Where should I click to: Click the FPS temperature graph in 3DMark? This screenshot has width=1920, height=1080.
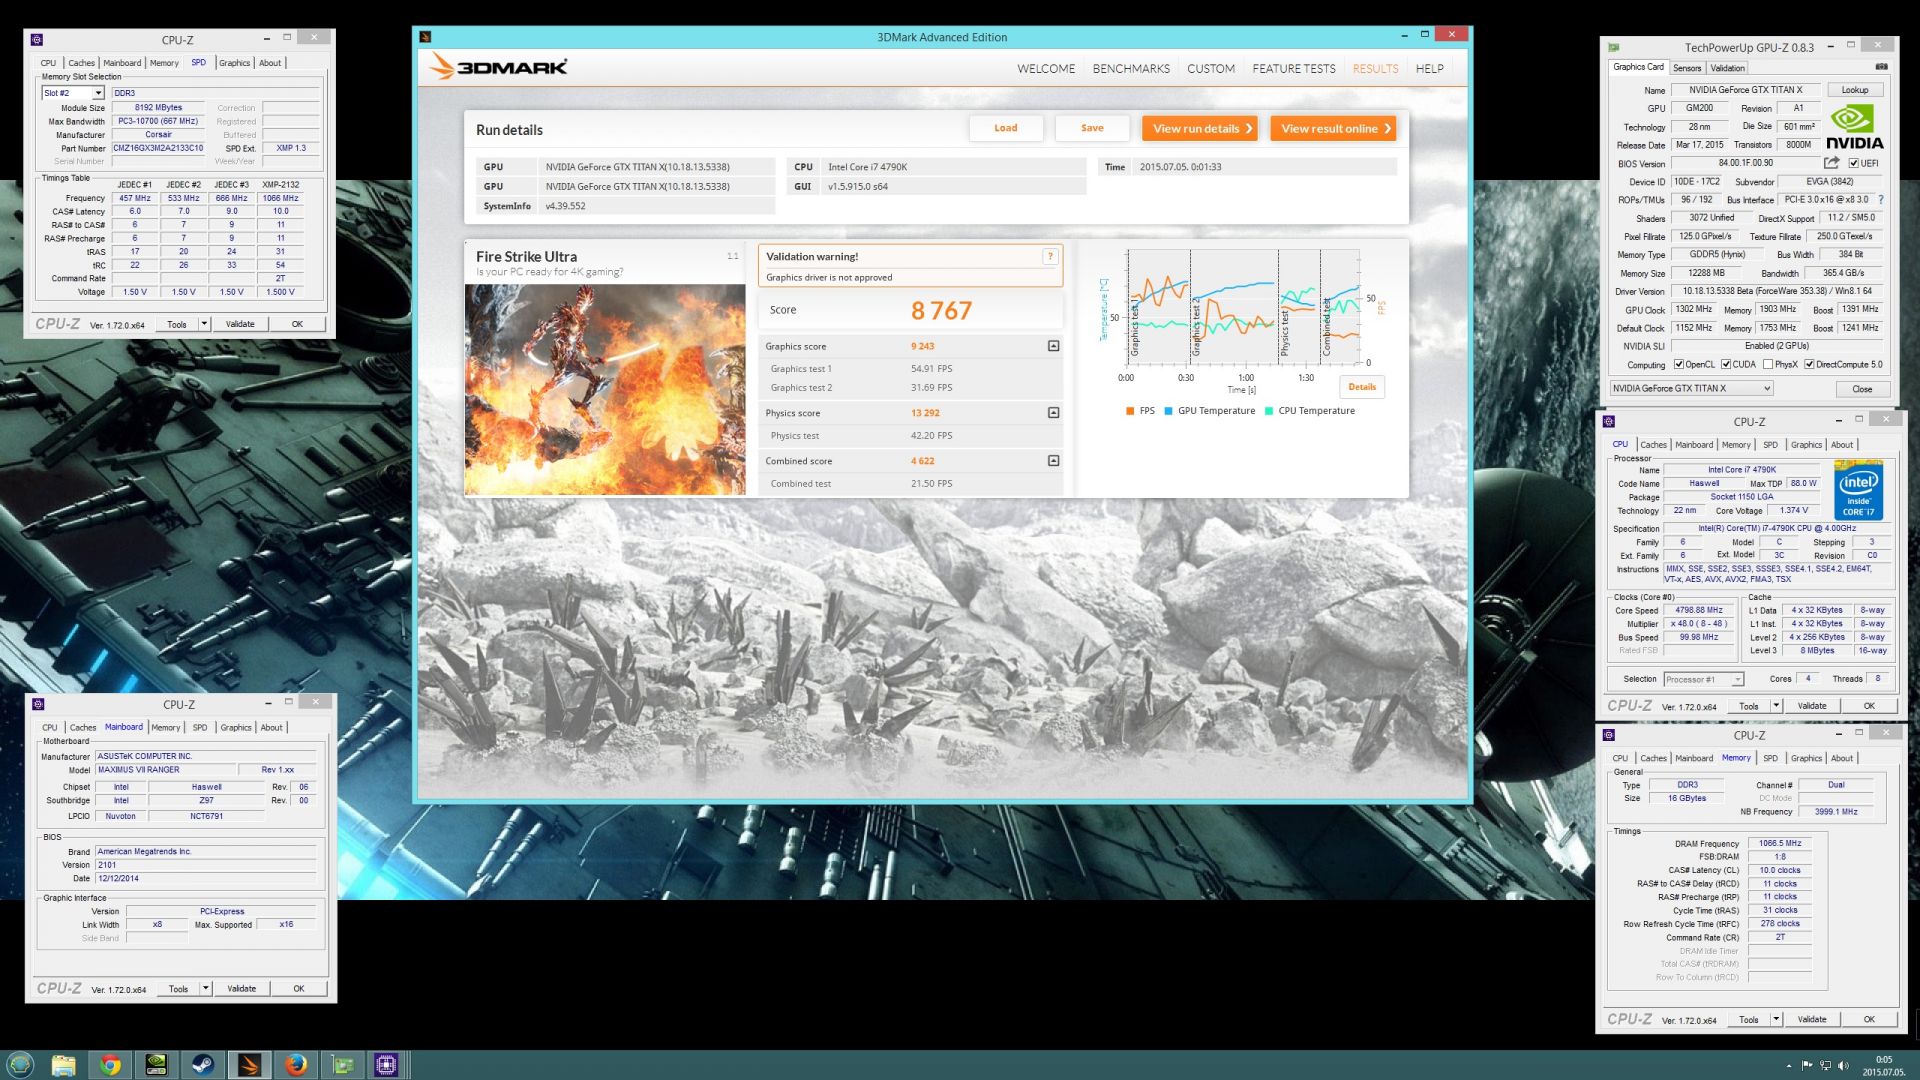point(1243,307)
